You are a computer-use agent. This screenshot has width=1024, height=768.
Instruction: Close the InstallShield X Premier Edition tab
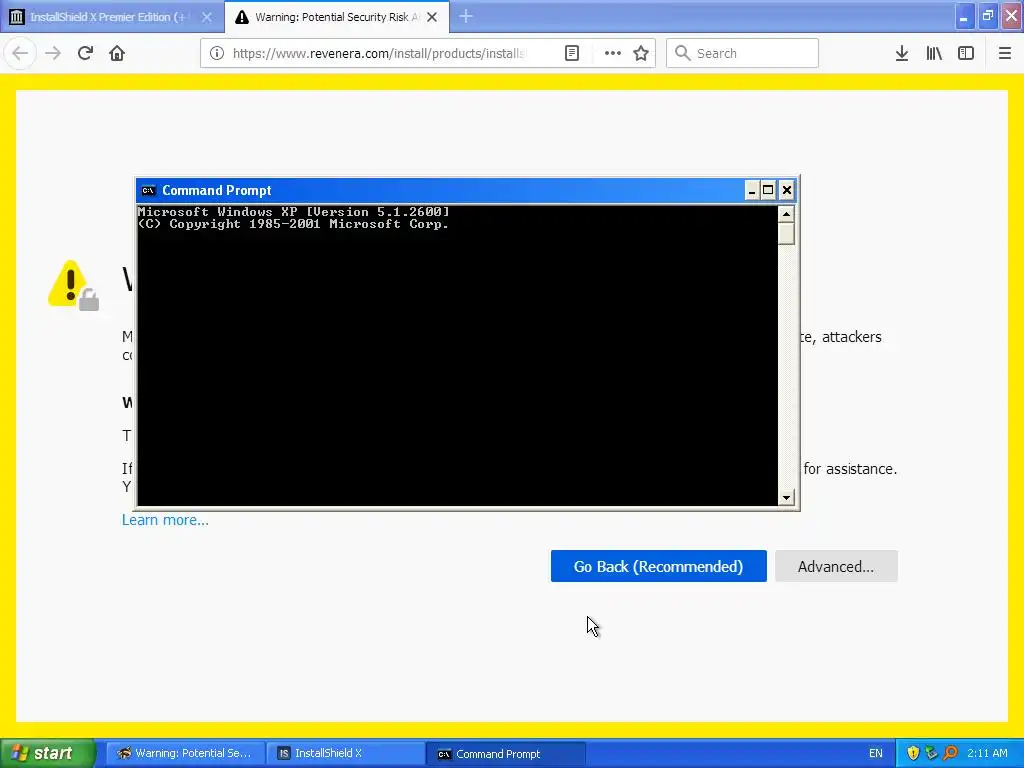[x=206, y=17]
